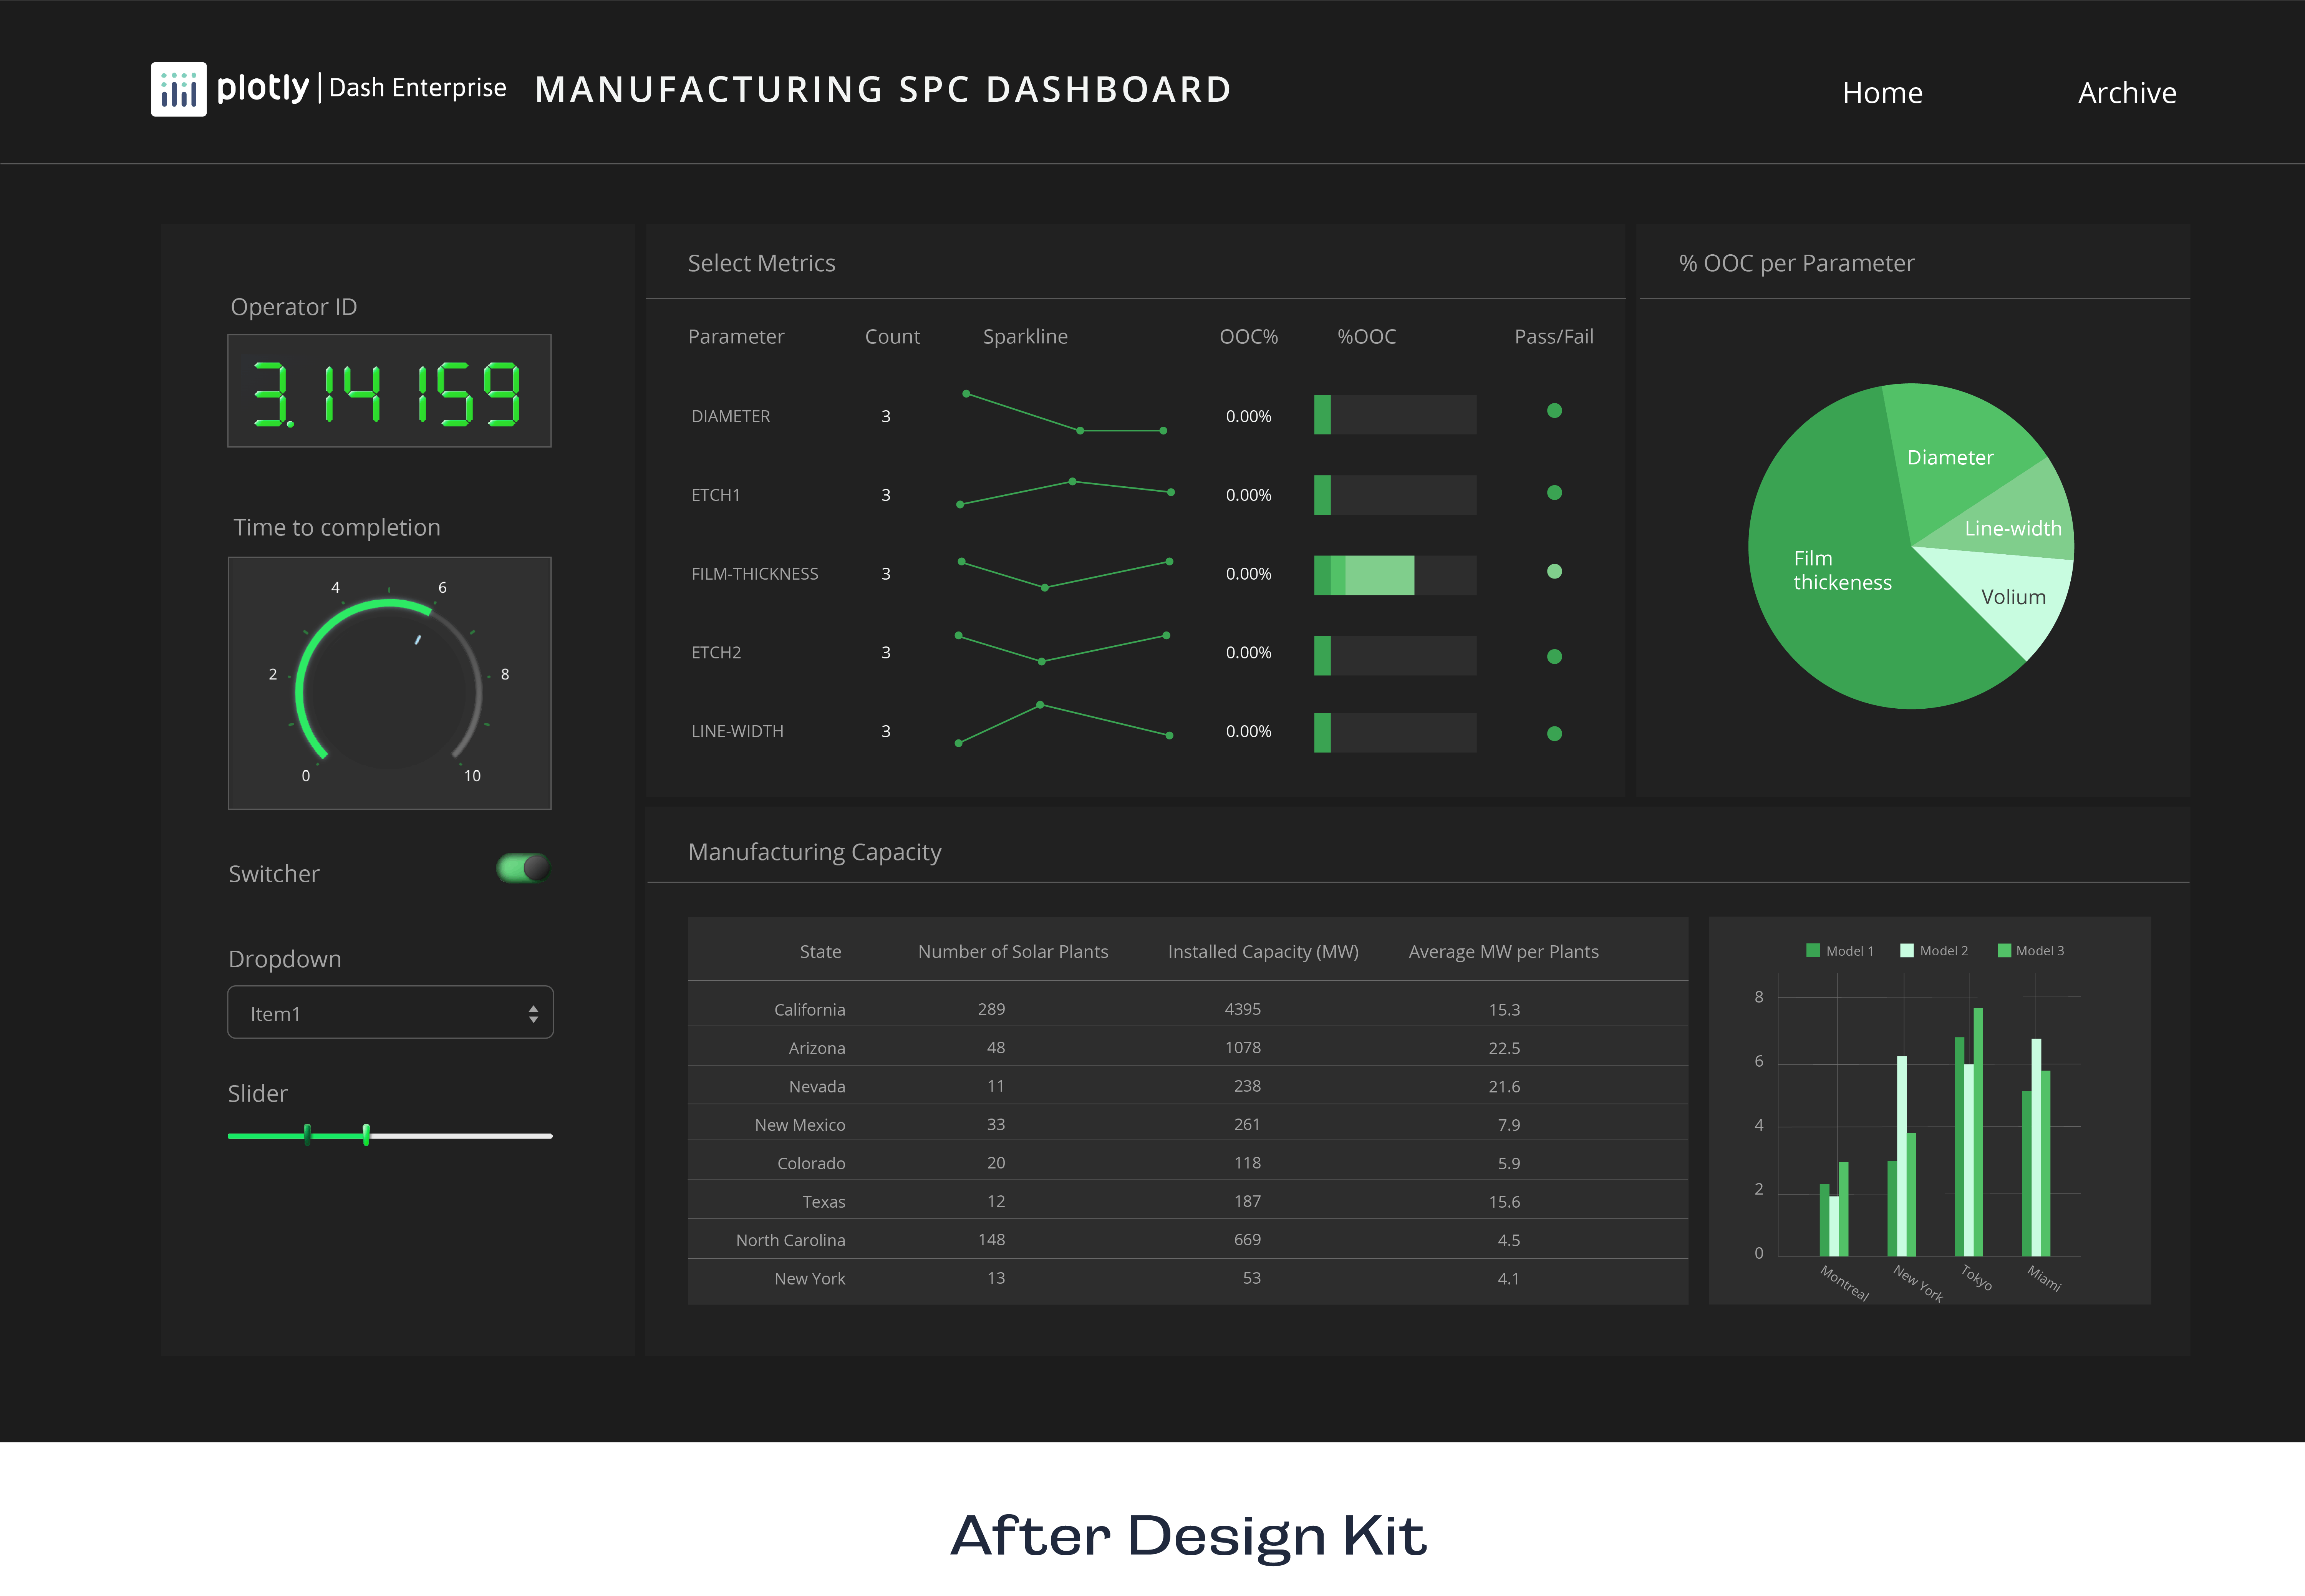Click the second slider handle
This screenshot has height=1596, width=2305.
click(366, 1135)
